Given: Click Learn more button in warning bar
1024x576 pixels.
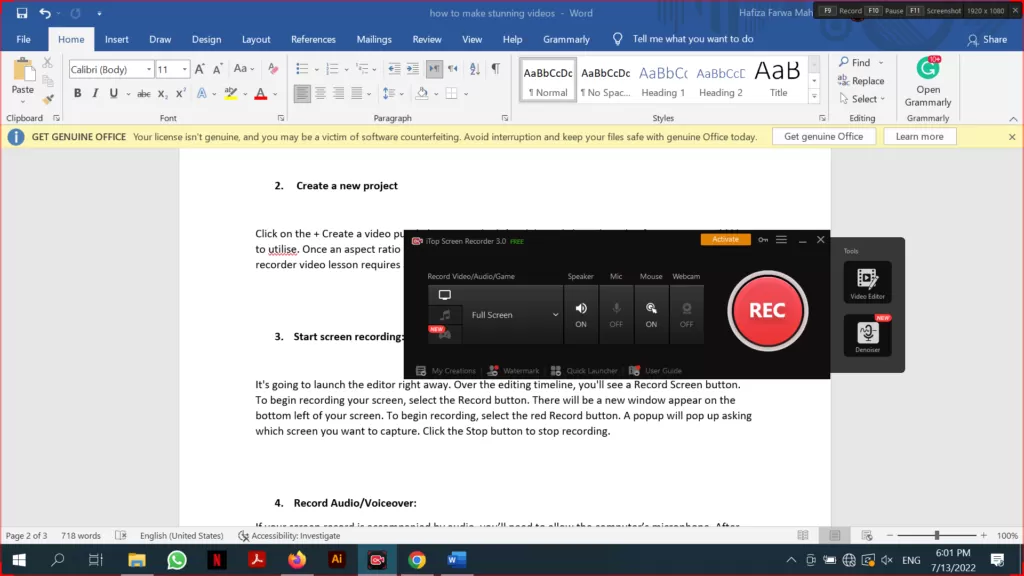Looking at the screenshot, I should (x=920, y=136).
